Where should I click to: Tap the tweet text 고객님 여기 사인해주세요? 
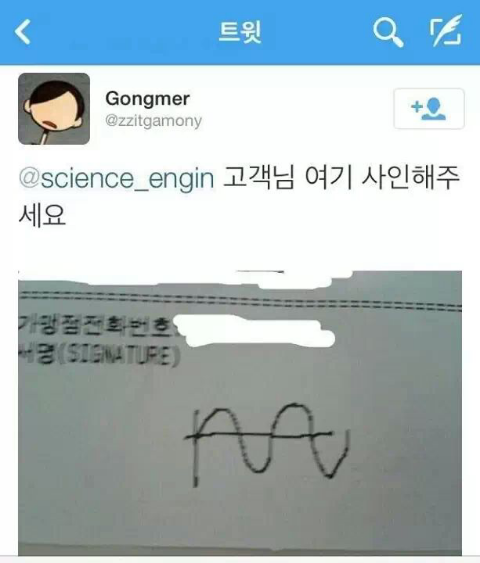tap(239, 196)
